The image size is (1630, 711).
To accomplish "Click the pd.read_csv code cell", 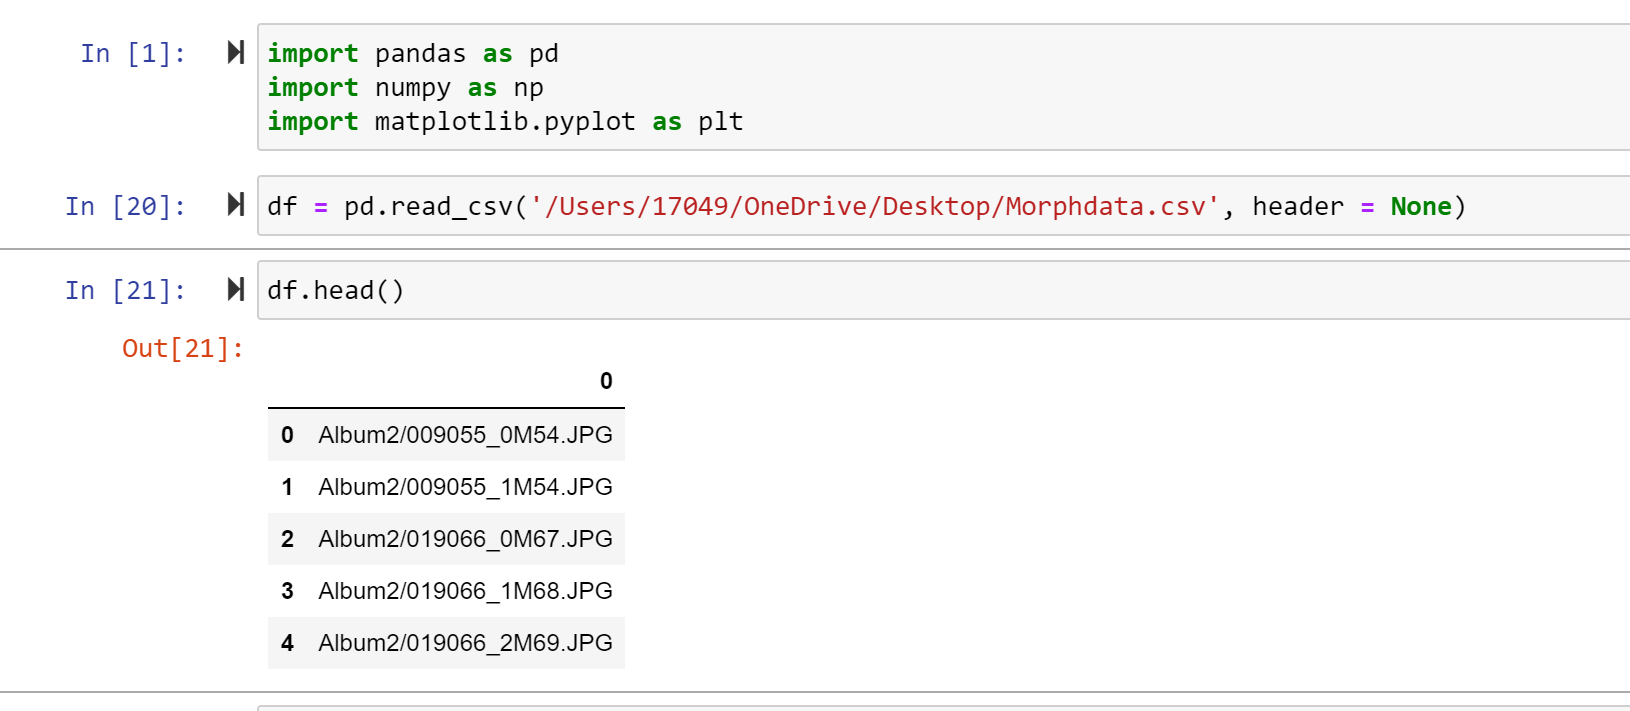I will coord(944,206).
